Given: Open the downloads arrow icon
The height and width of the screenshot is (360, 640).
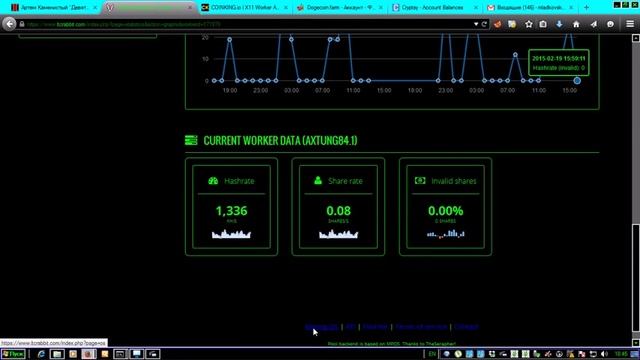Looking at the screenshot, I should 559,24.
